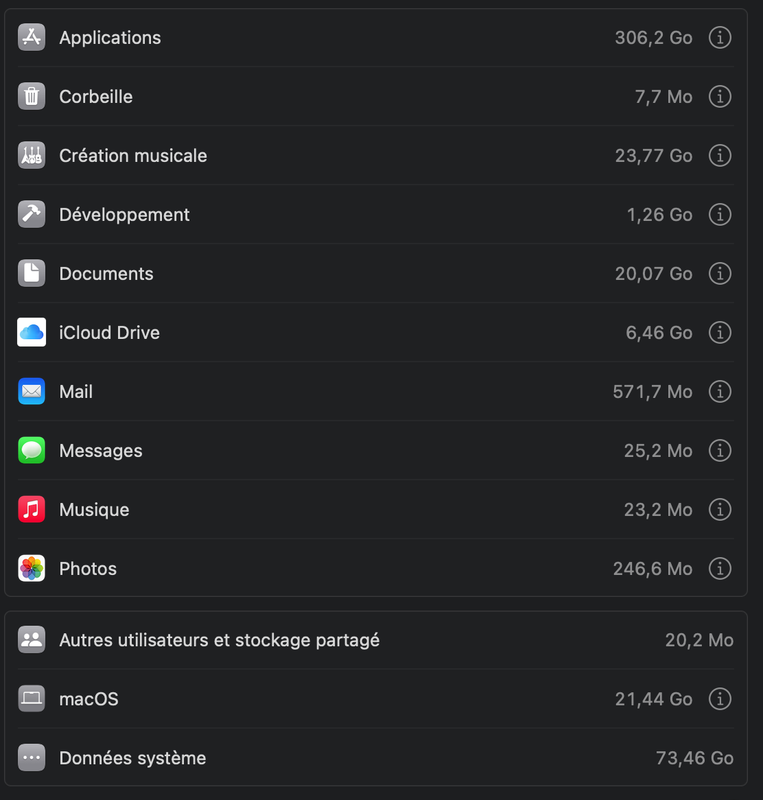Show info details for Corbeille

tap(719, 97)
